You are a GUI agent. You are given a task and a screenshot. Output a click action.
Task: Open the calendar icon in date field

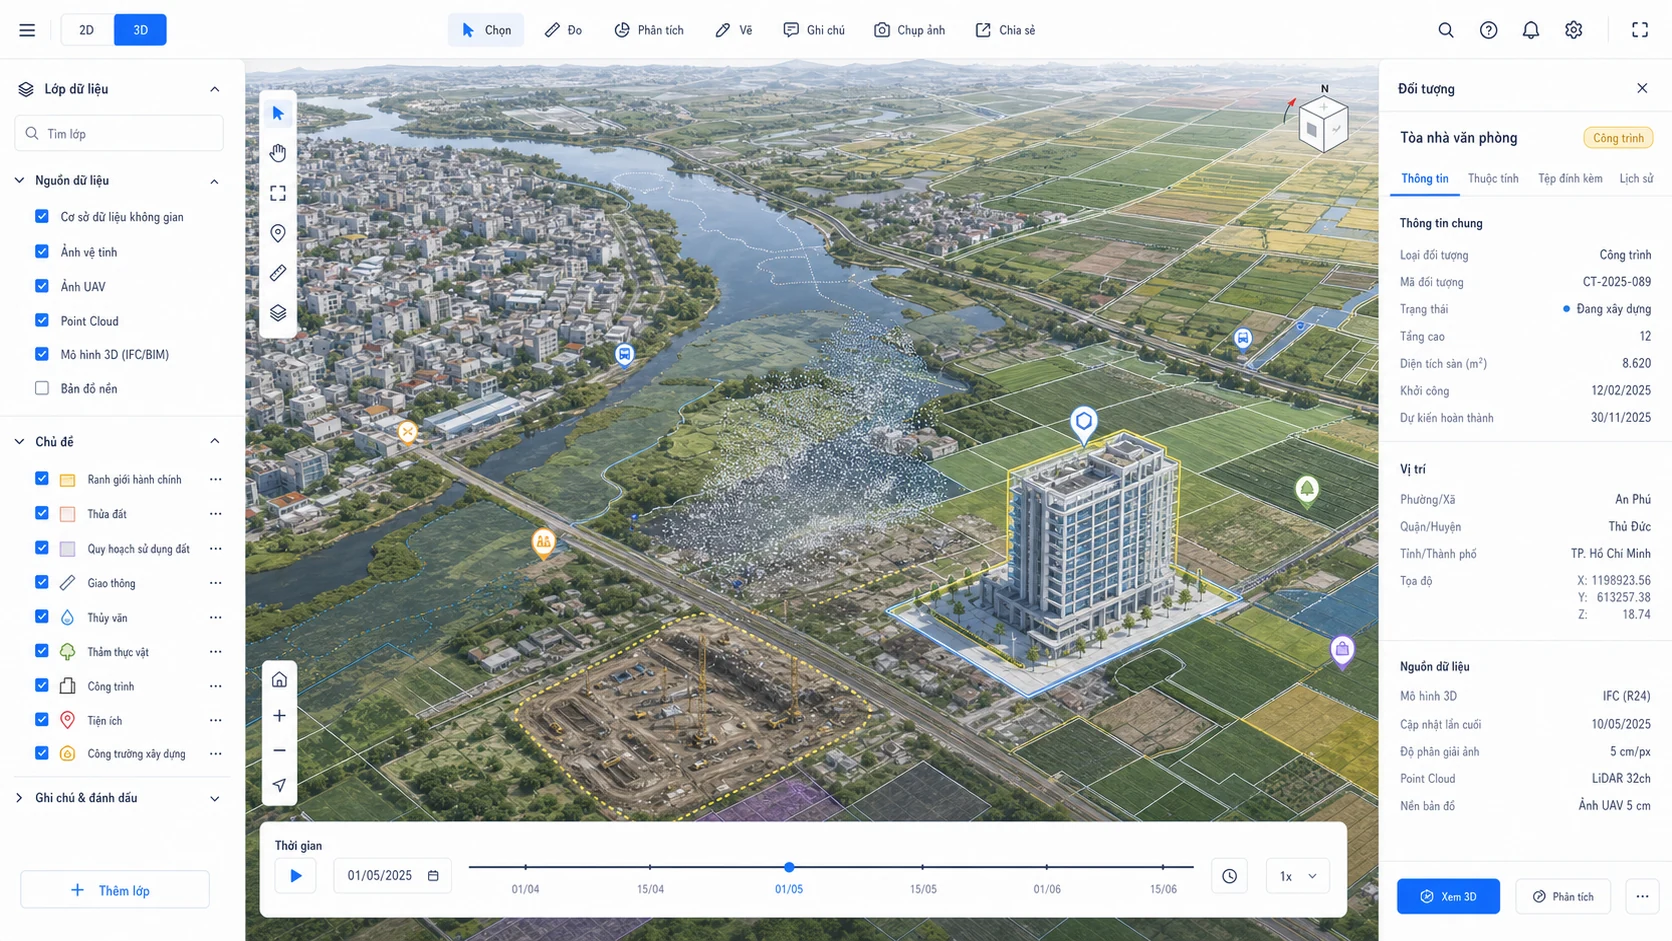tap(433, 876)
